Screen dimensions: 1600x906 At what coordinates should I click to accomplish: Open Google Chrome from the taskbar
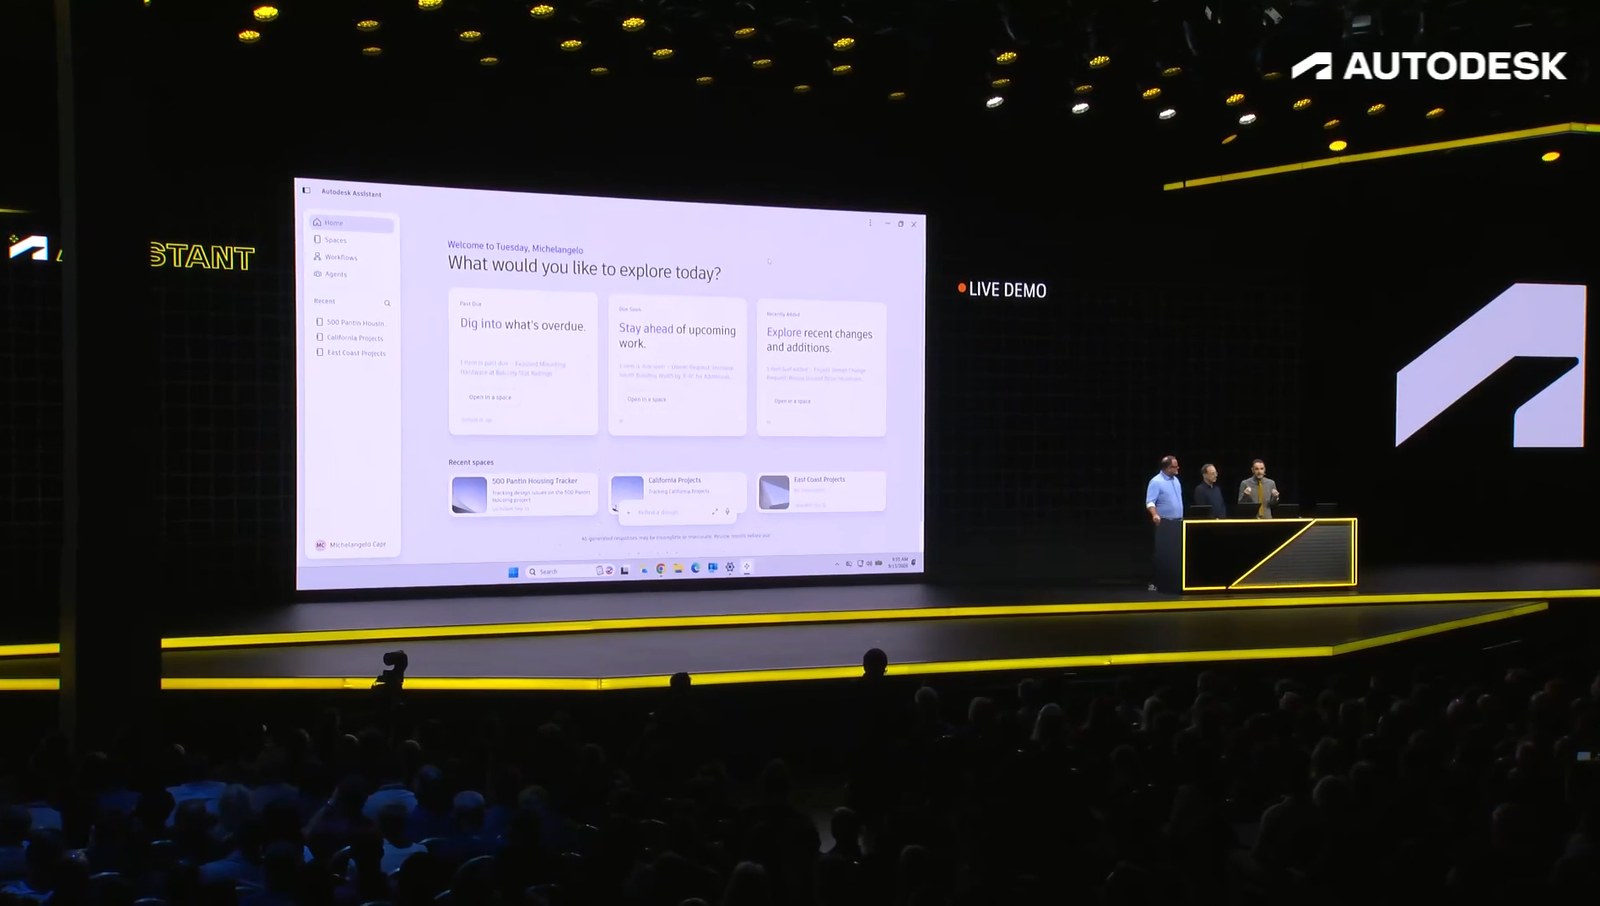(660, 569)
